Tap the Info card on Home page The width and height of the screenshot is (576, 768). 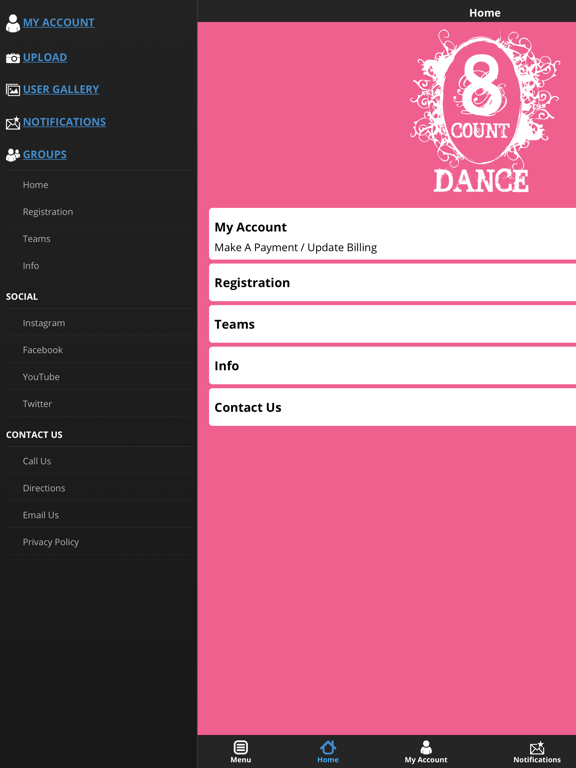392,366
